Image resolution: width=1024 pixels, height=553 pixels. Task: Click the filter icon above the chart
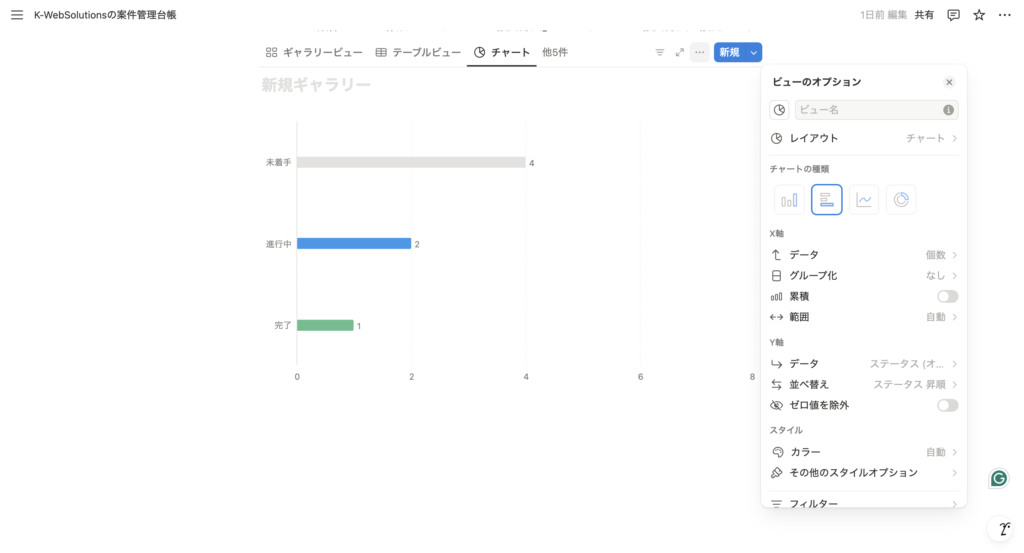(x=659, y=52)
